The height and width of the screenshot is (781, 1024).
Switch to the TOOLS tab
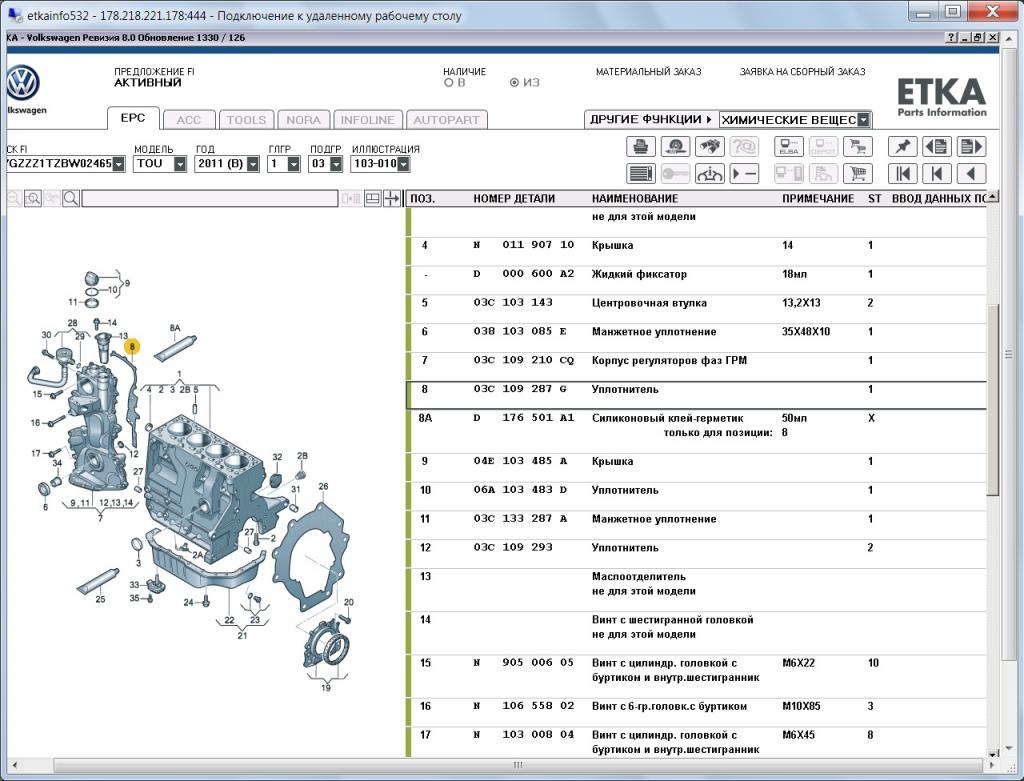coord(246,120)
